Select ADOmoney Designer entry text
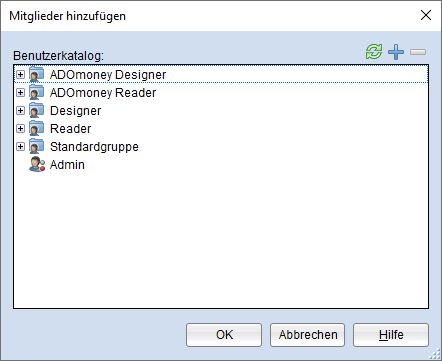442x361 pixels. click(108, 75)
